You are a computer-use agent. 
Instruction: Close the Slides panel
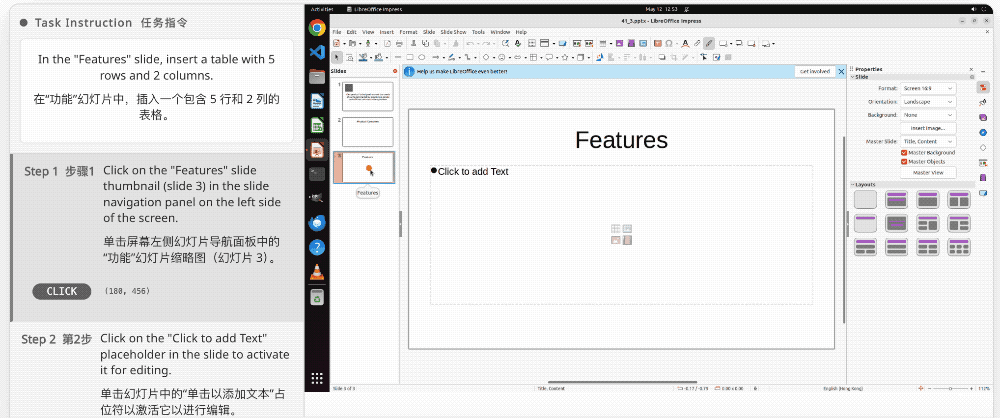point(394,71)
